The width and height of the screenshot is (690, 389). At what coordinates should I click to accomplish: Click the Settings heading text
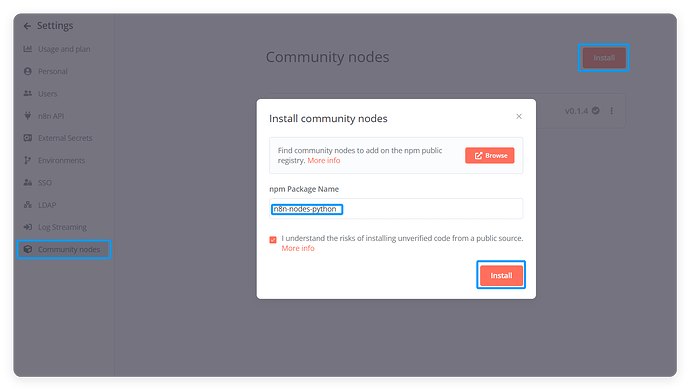coord(55,26)
